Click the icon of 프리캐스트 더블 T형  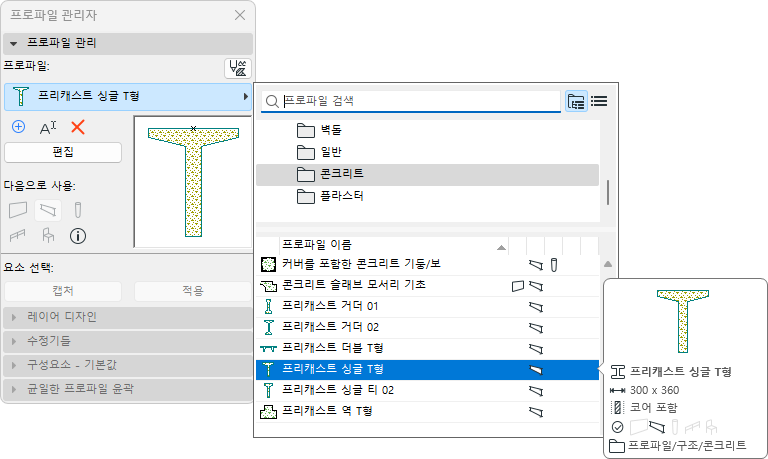[x=268, y=349]
